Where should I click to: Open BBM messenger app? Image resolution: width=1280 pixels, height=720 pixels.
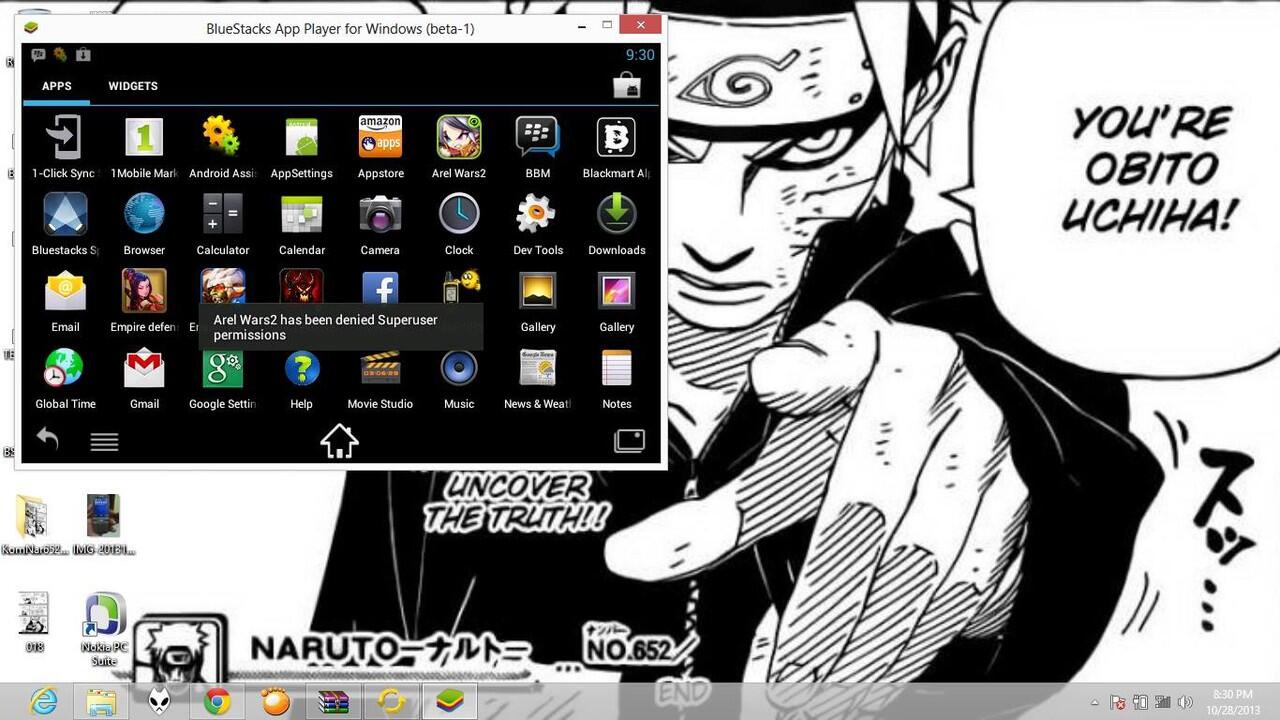[x=538, y=137]
